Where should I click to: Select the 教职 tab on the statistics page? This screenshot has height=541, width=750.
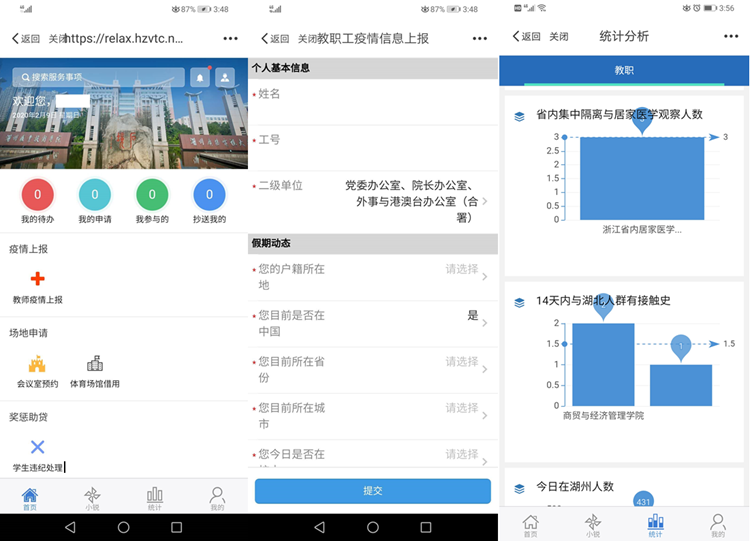[624, 71]
